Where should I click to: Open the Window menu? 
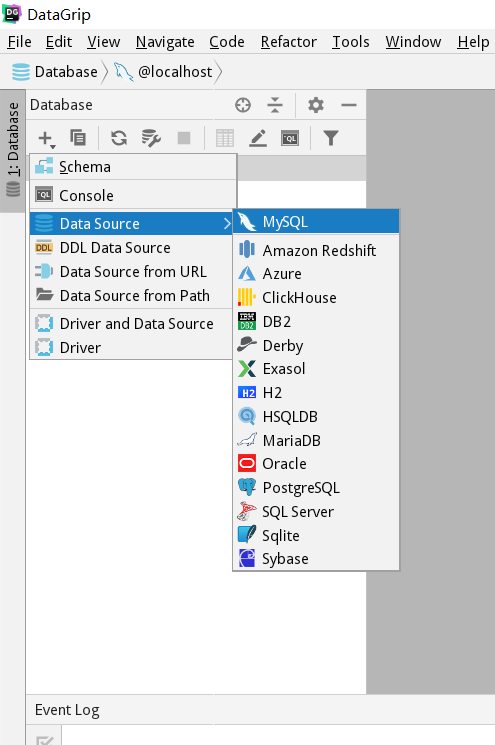coord(413,42)
